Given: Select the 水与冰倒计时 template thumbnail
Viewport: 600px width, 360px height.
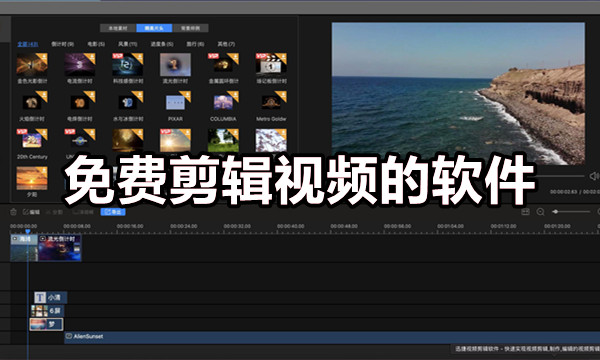Looking at the screenshot, I should point(128,102).
